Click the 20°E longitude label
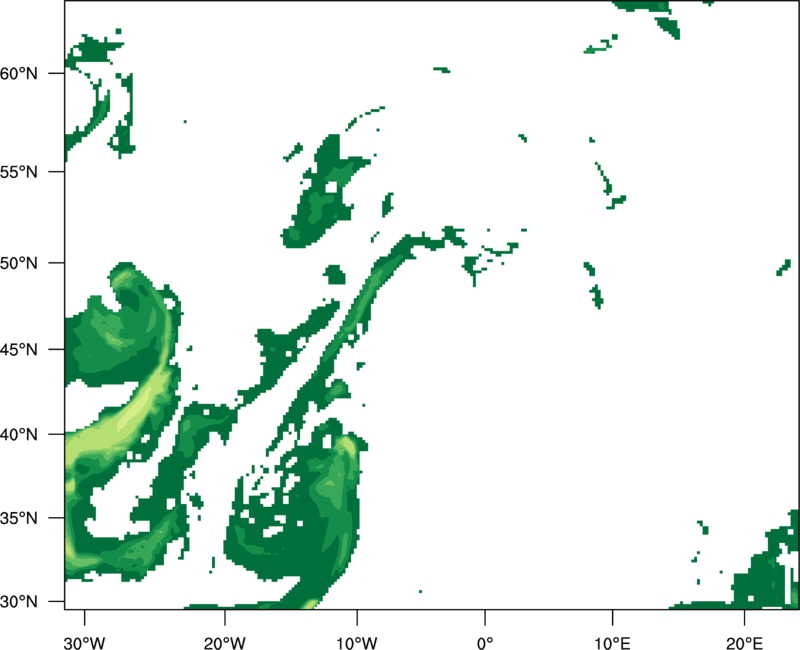 click(744, 643)
